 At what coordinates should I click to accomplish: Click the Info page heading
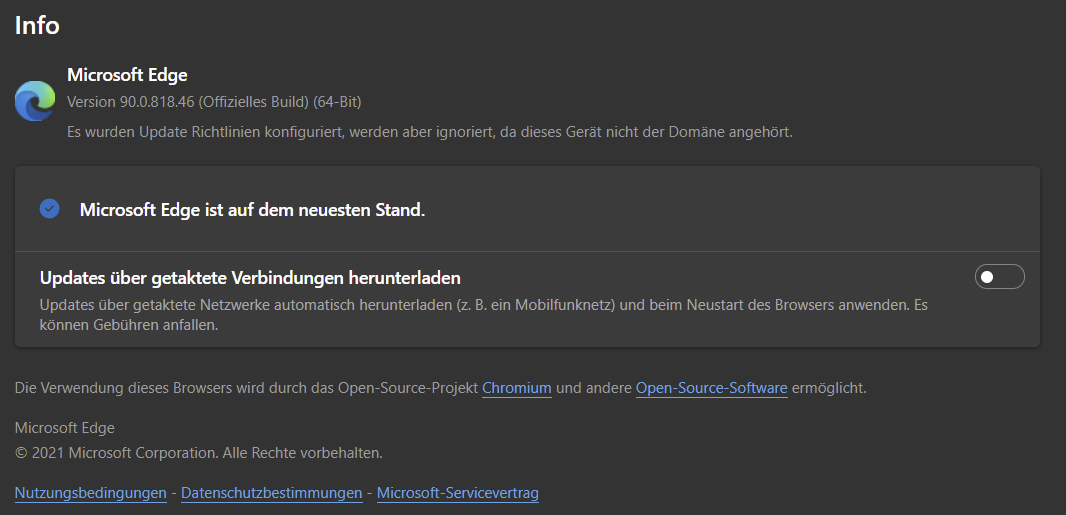37,25
